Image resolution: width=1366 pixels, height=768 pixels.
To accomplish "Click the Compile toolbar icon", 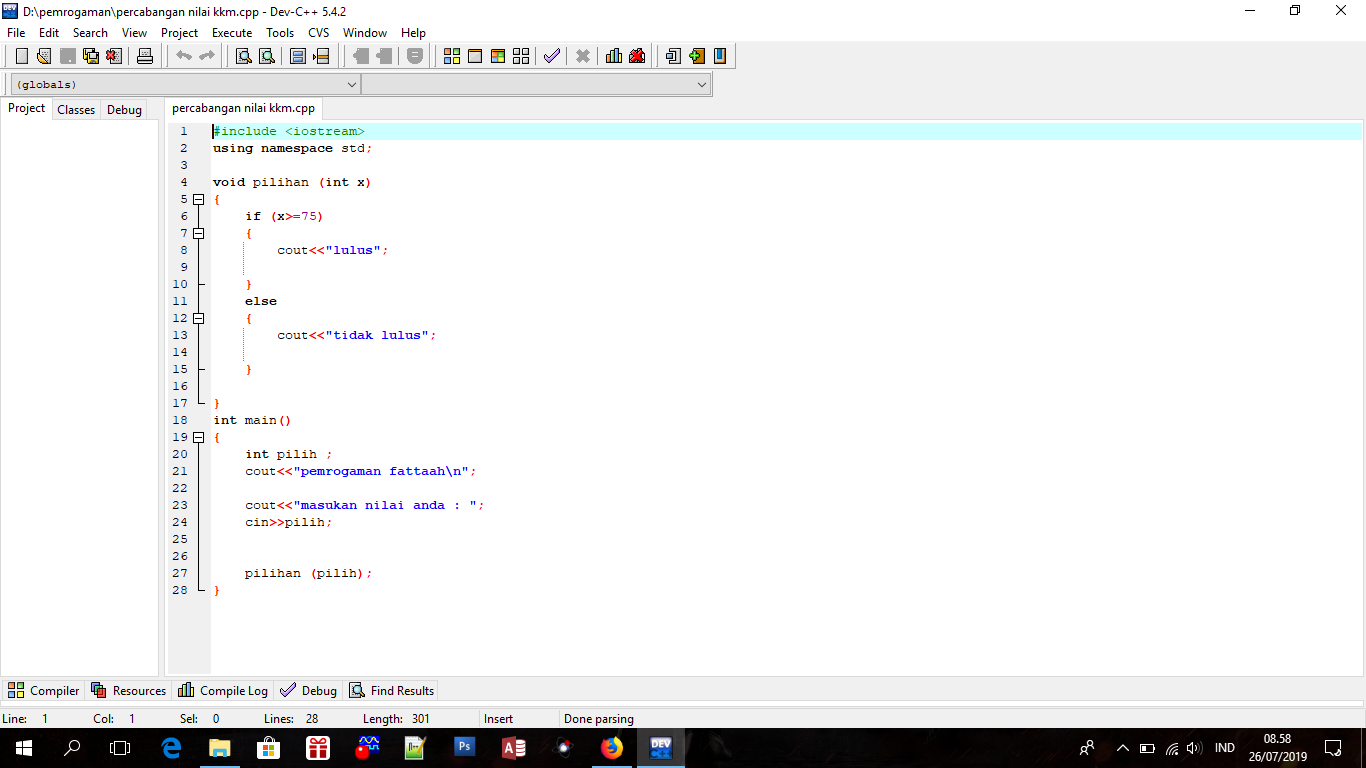I will point(451,56).
